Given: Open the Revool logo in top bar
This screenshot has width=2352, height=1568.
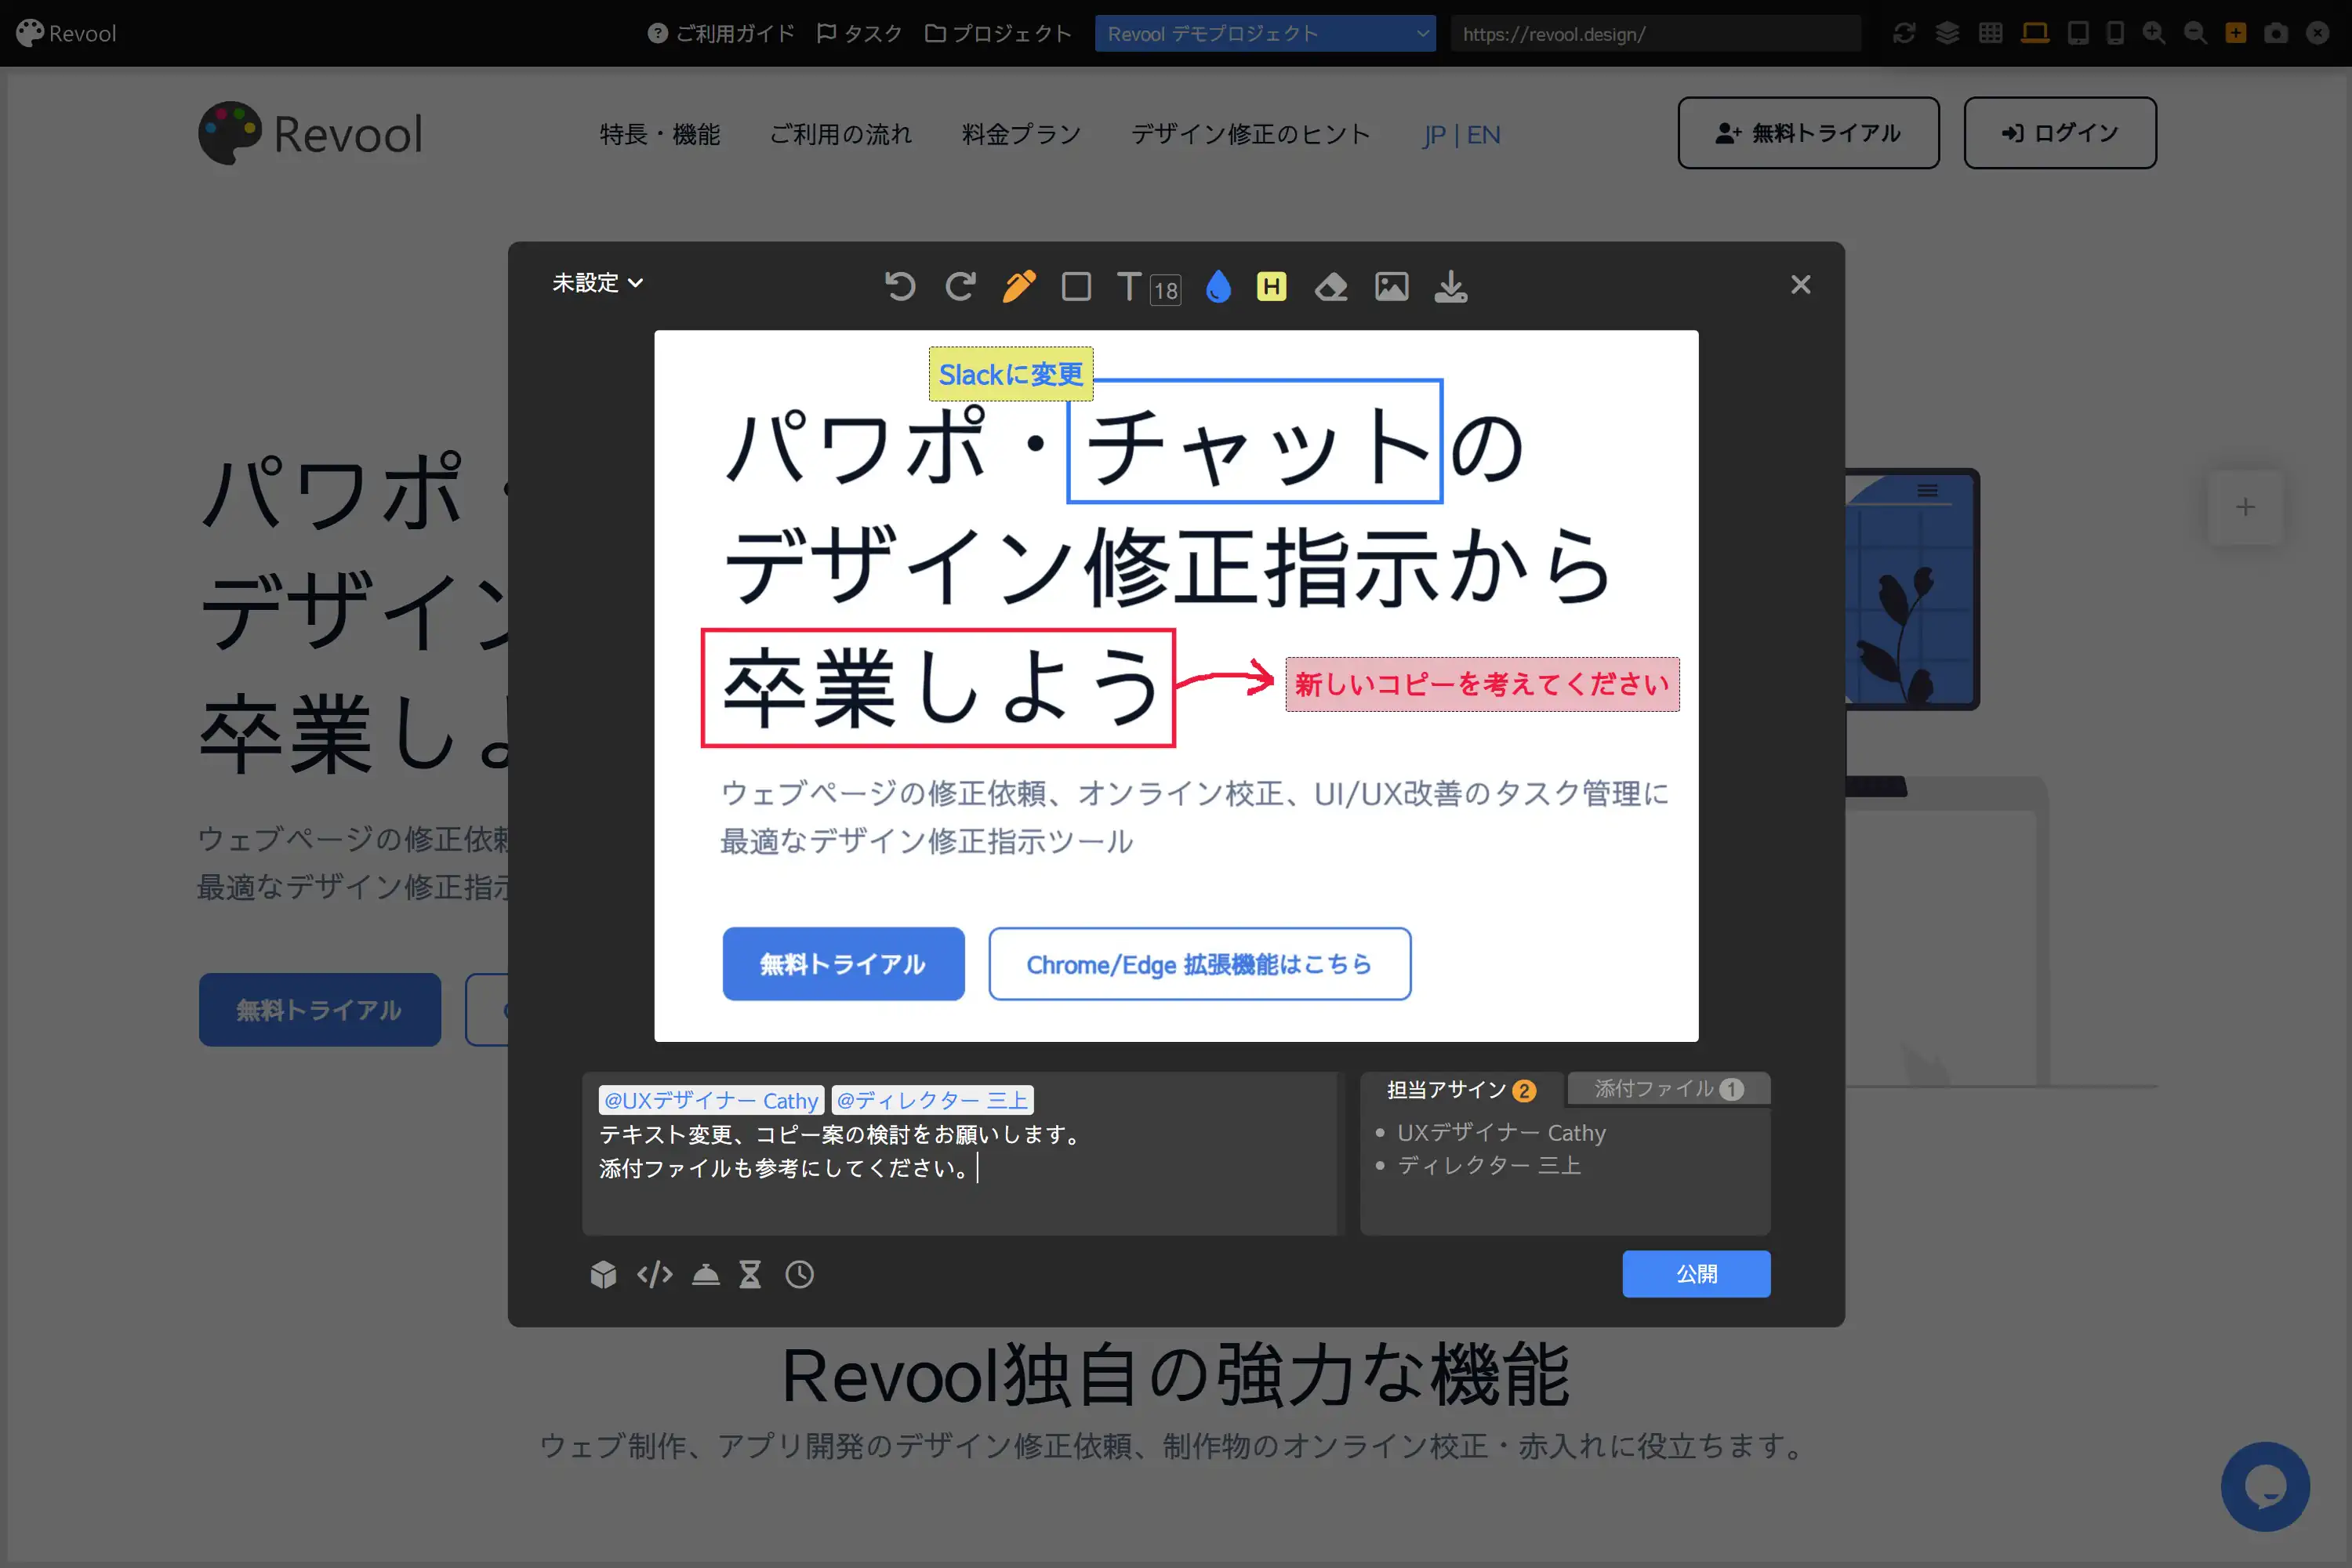Looking at the screenshot, I should [x=66, y=33].
